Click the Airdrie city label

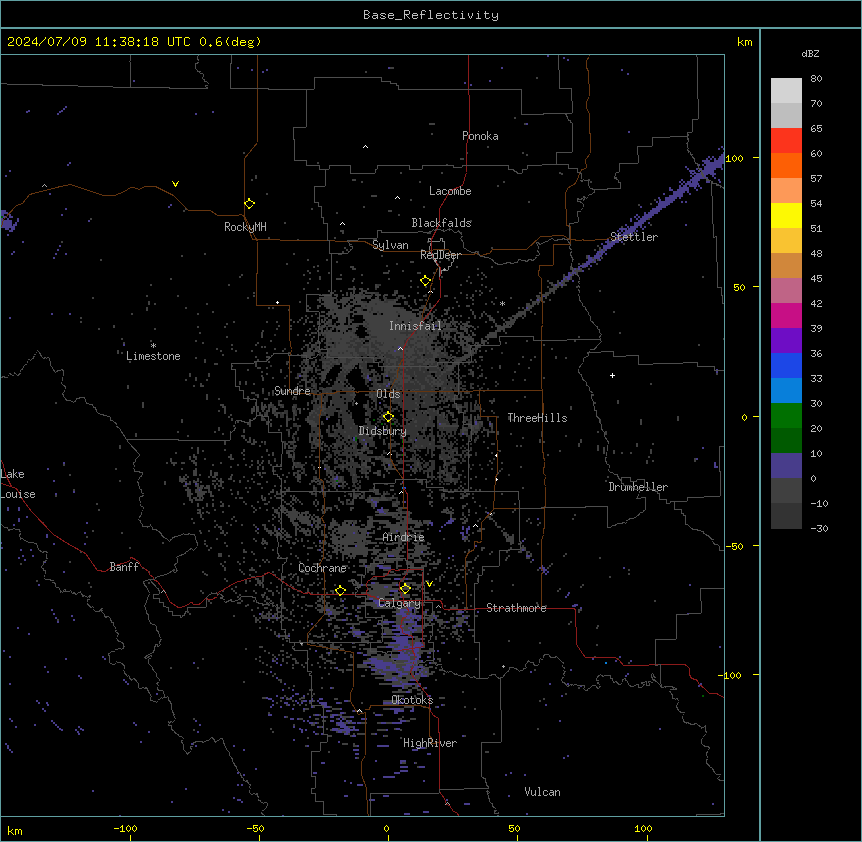[404, 537]
